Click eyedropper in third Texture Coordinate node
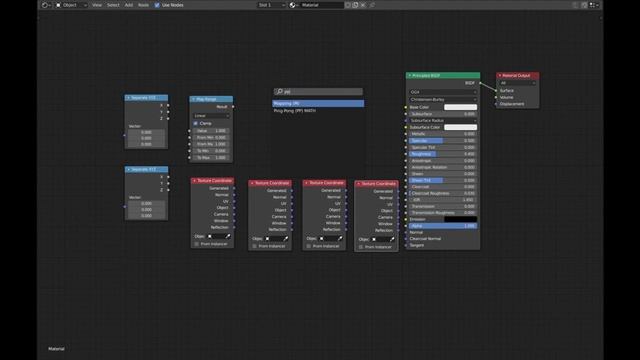 340,238
